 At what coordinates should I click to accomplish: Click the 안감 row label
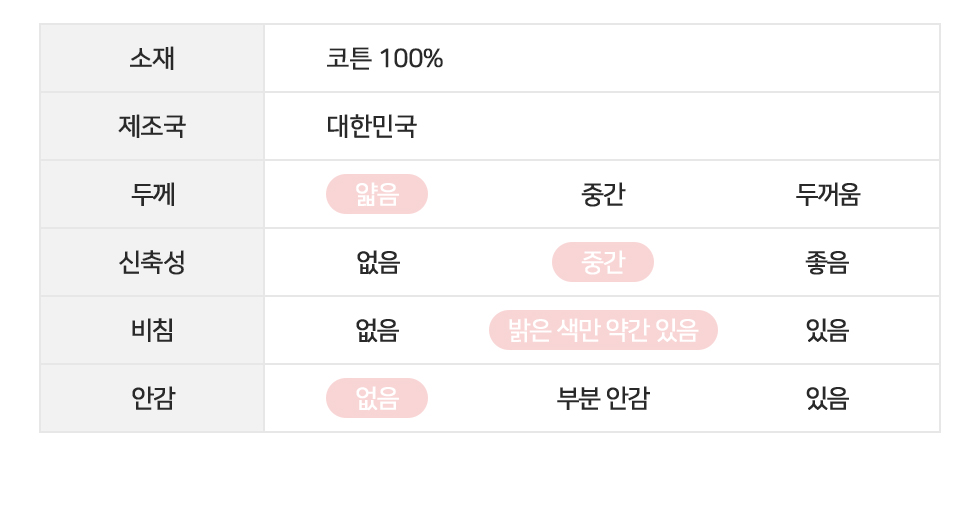click(x=152, y=398)
